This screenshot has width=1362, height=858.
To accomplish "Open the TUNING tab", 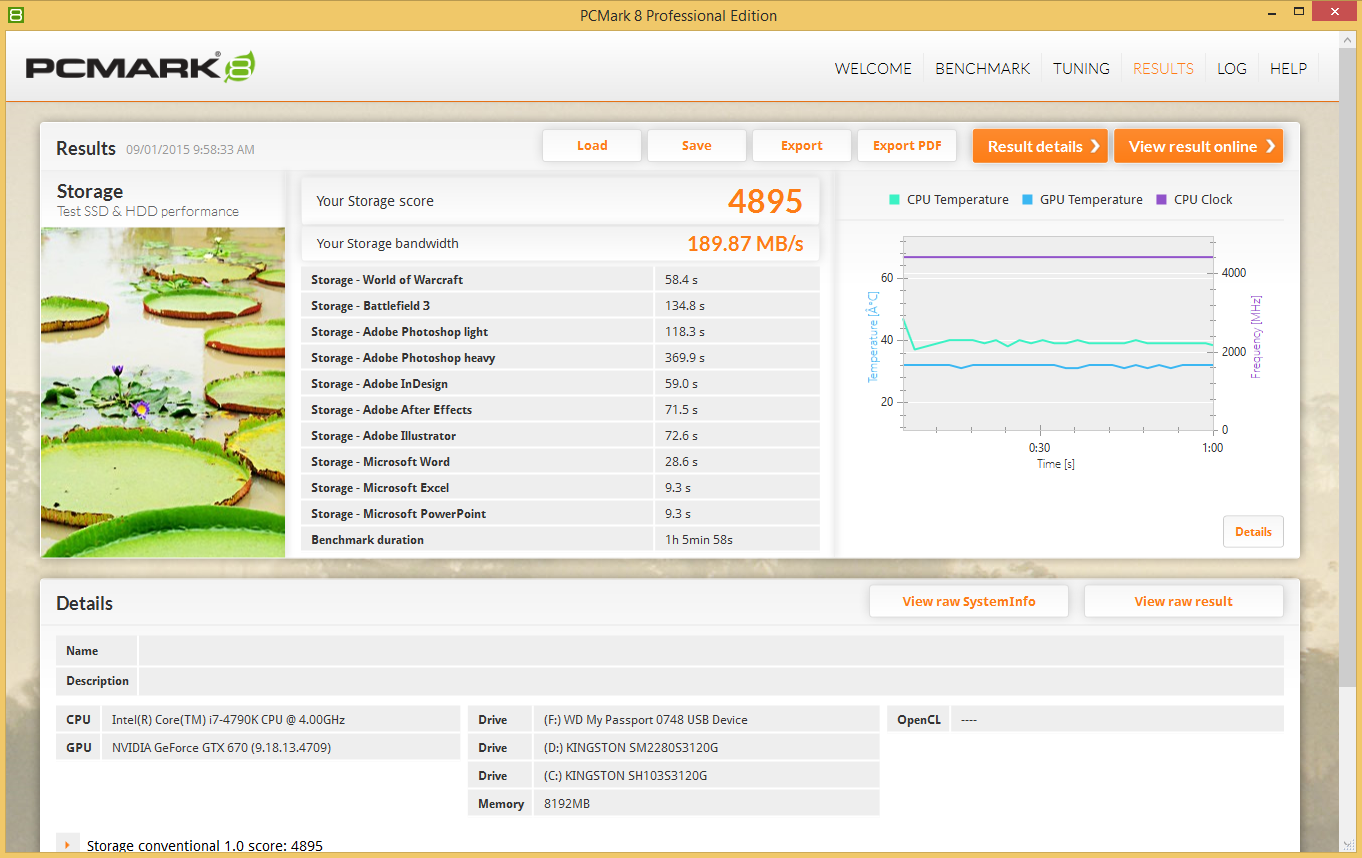I will (x=1081, y=68).
